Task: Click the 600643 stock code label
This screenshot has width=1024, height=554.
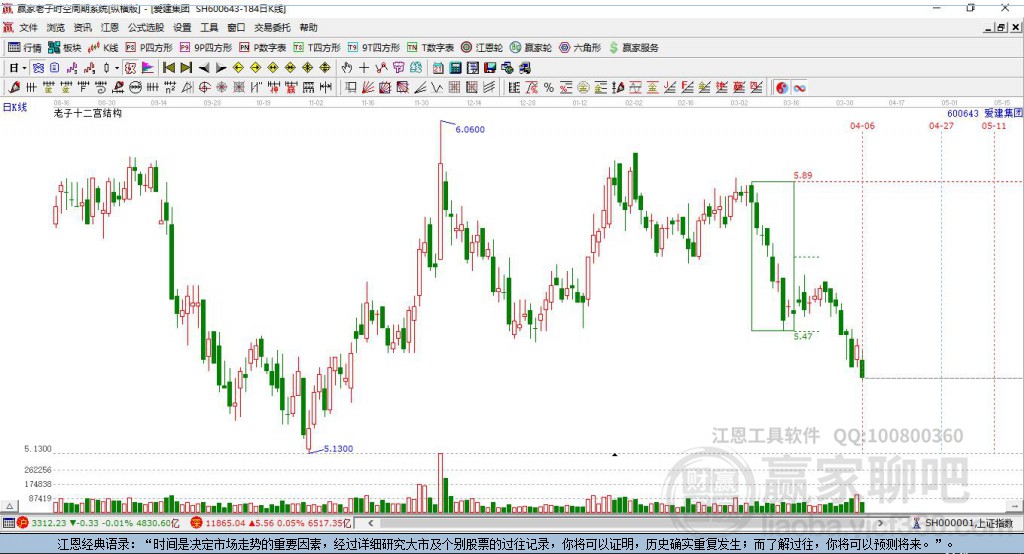Action: (963, 114)
